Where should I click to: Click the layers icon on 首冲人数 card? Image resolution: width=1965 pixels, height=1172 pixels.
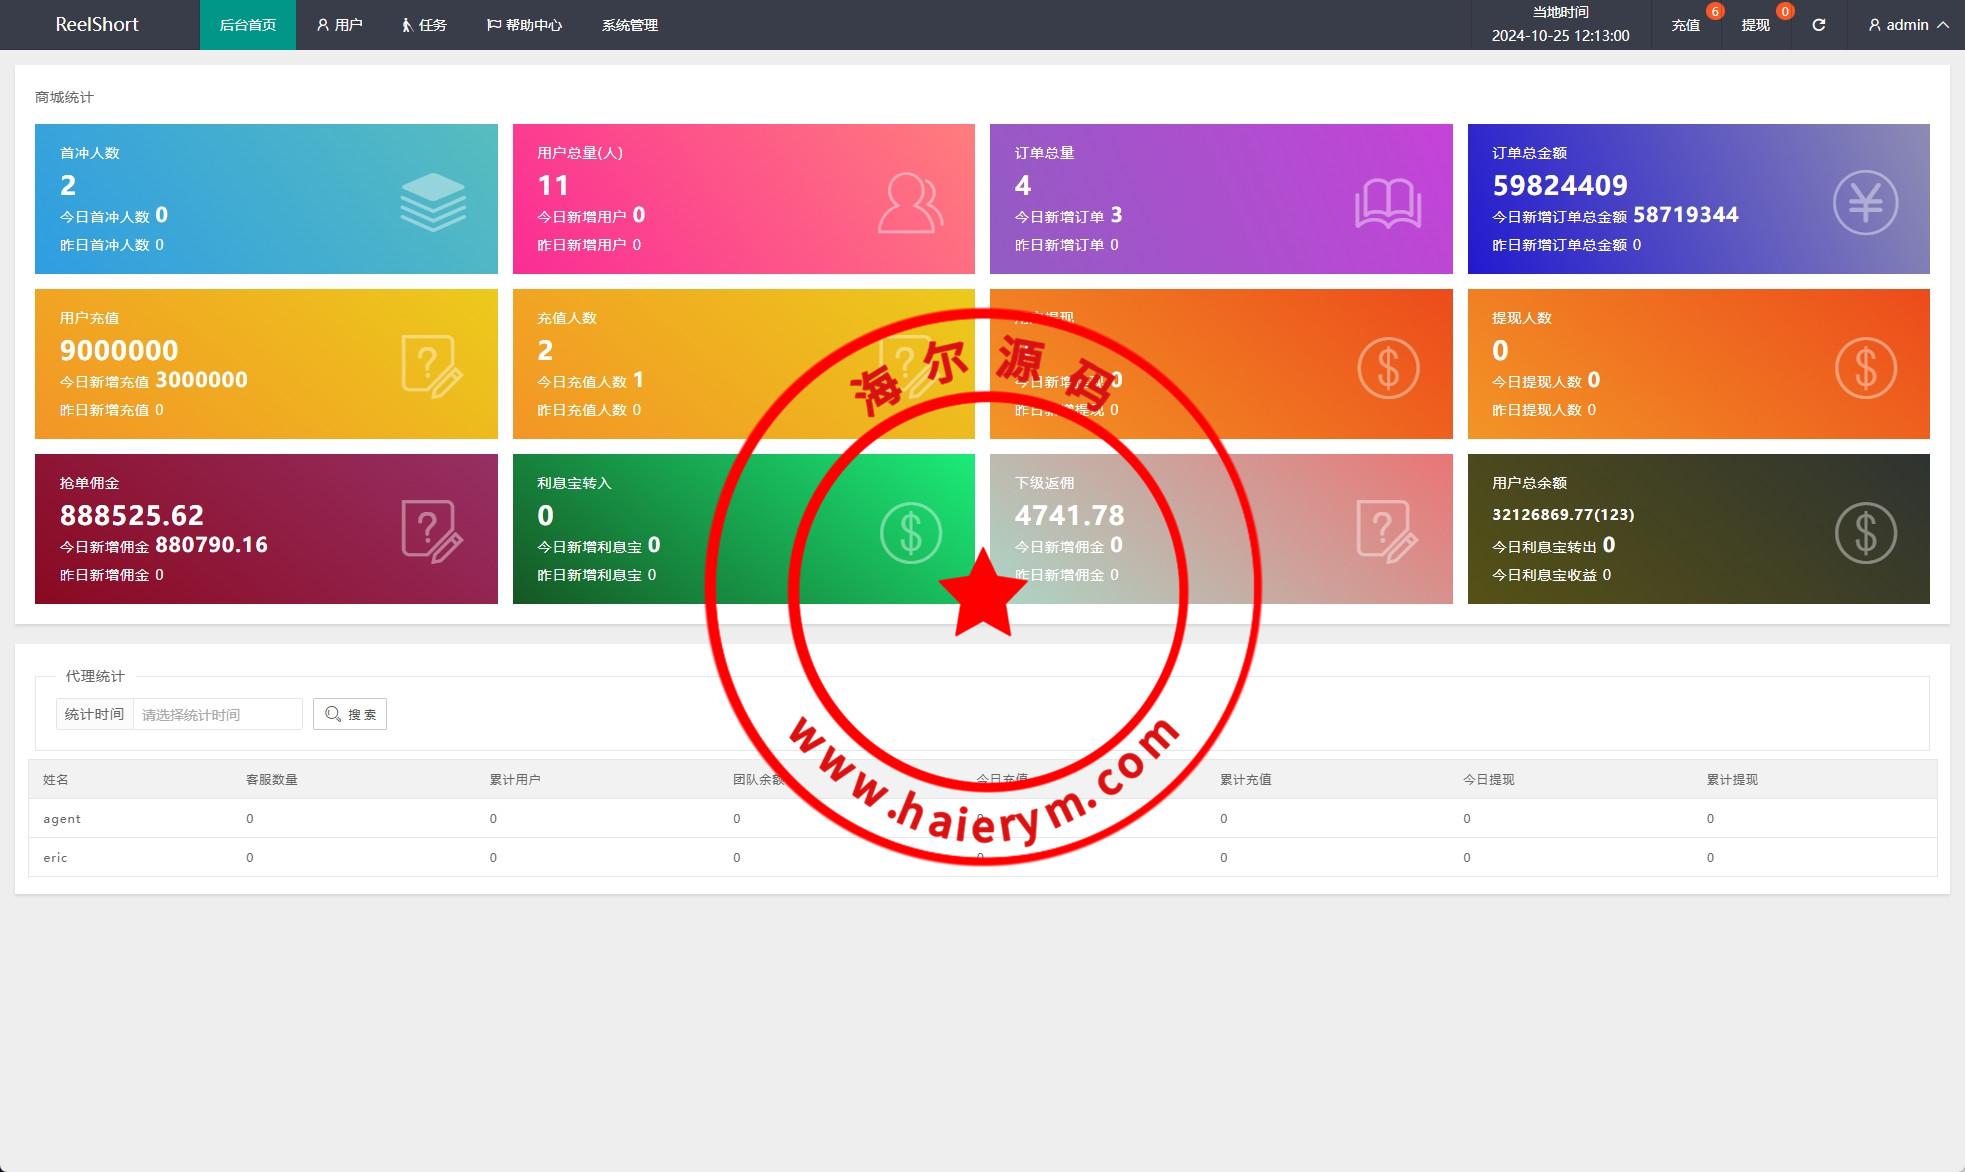433,202
